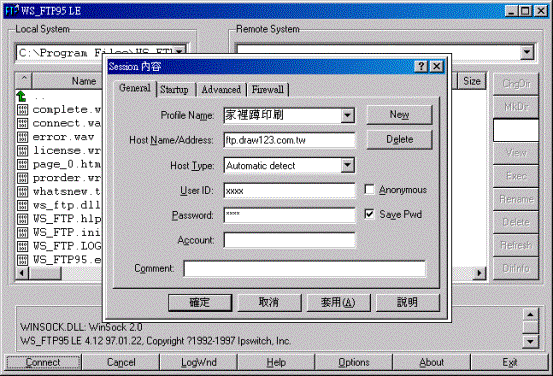This screenshot has height=376, width=553.
Task: Enable the Anonymous checkbox
Action: tap(369, 190)
